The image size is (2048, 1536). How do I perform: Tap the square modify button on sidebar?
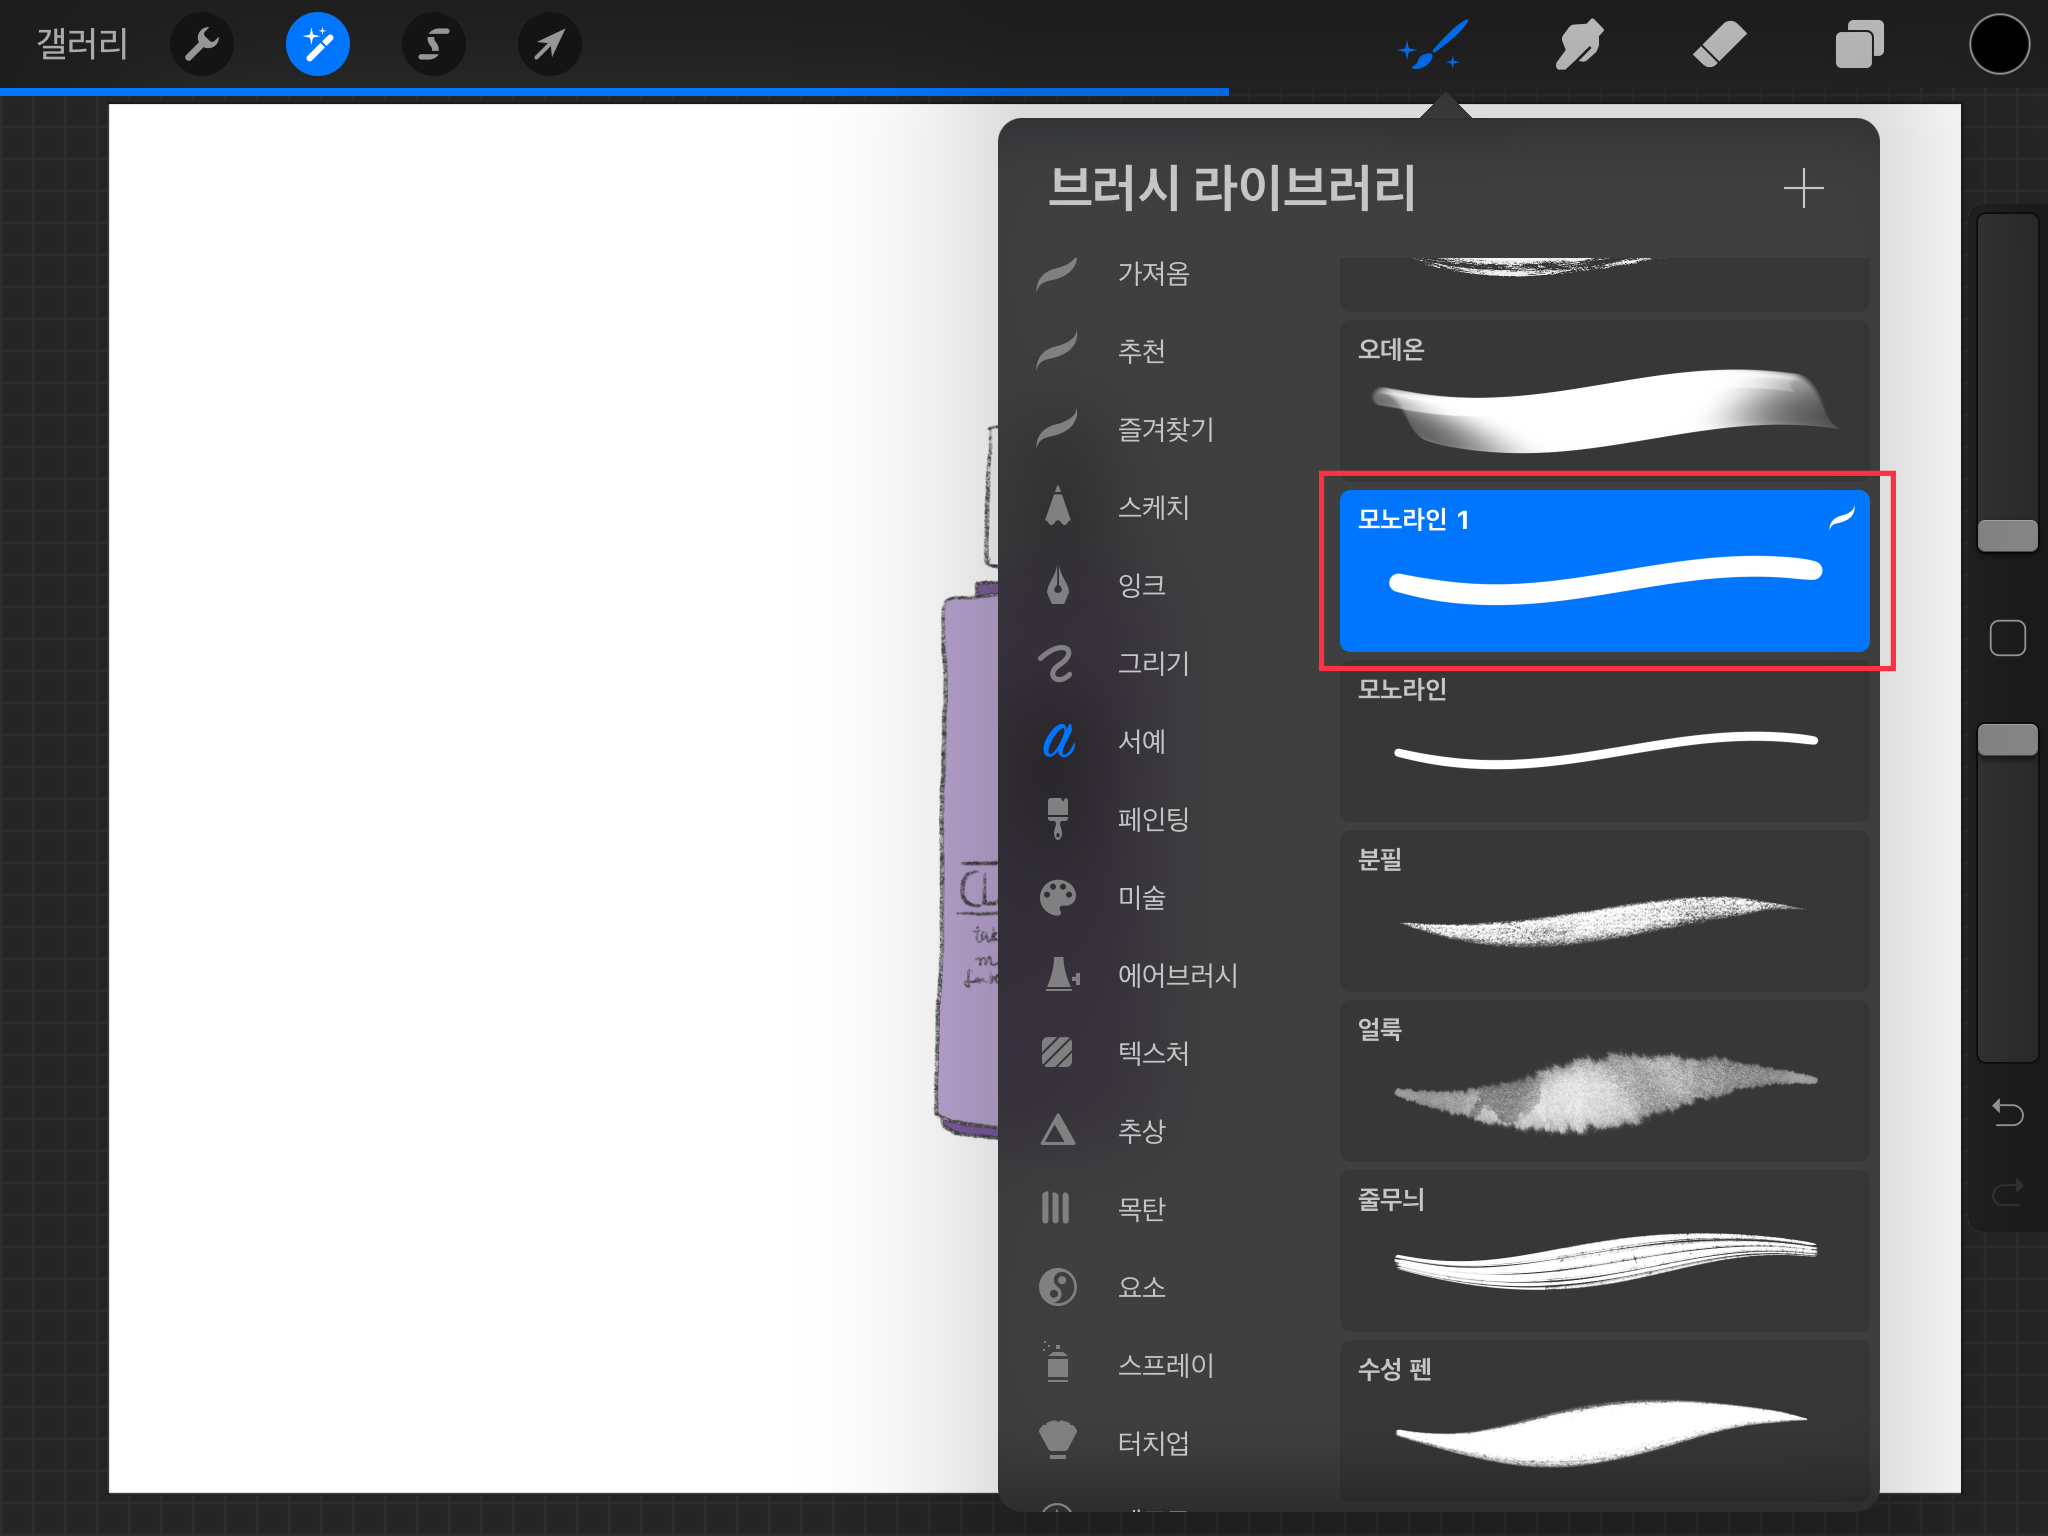pos(2007,638)
